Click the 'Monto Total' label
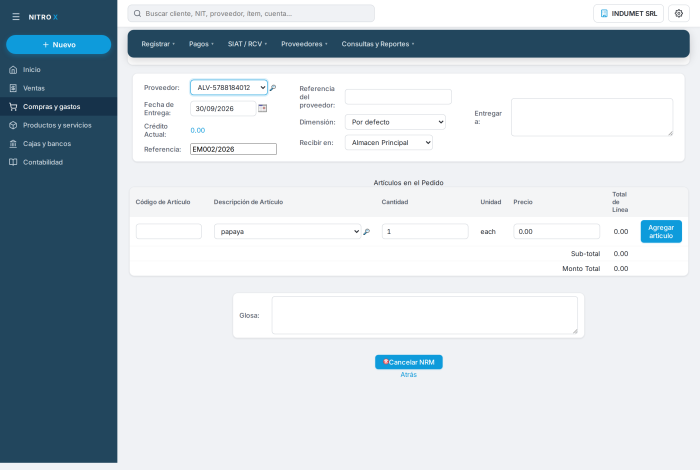The height and width of the screenshot is (470, 700). tap(581, 268)
